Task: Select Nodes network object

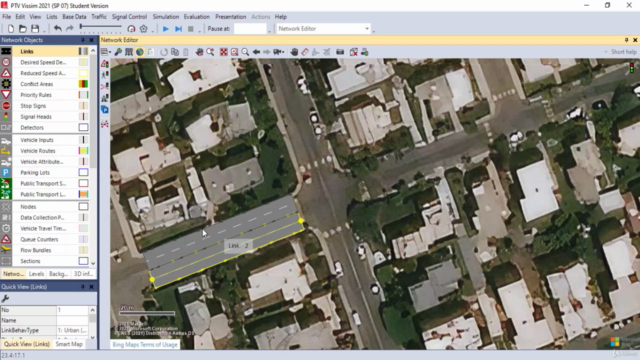Action: pos(28,207)
